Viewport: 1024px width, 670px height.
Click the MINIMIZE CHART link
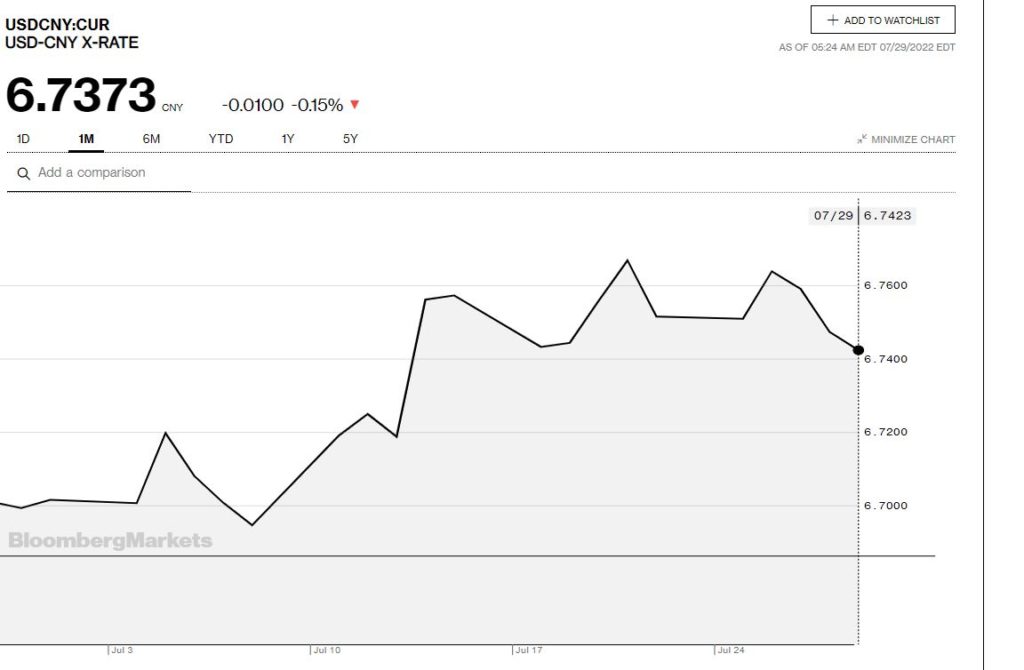(x=913, y=140)
